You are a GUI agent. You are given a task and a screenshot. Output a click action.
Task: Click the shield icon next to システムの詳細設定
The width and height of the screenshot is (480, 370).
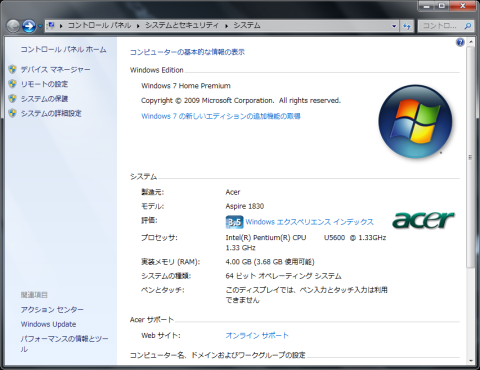pyautogui.click(x=12, y=113)
